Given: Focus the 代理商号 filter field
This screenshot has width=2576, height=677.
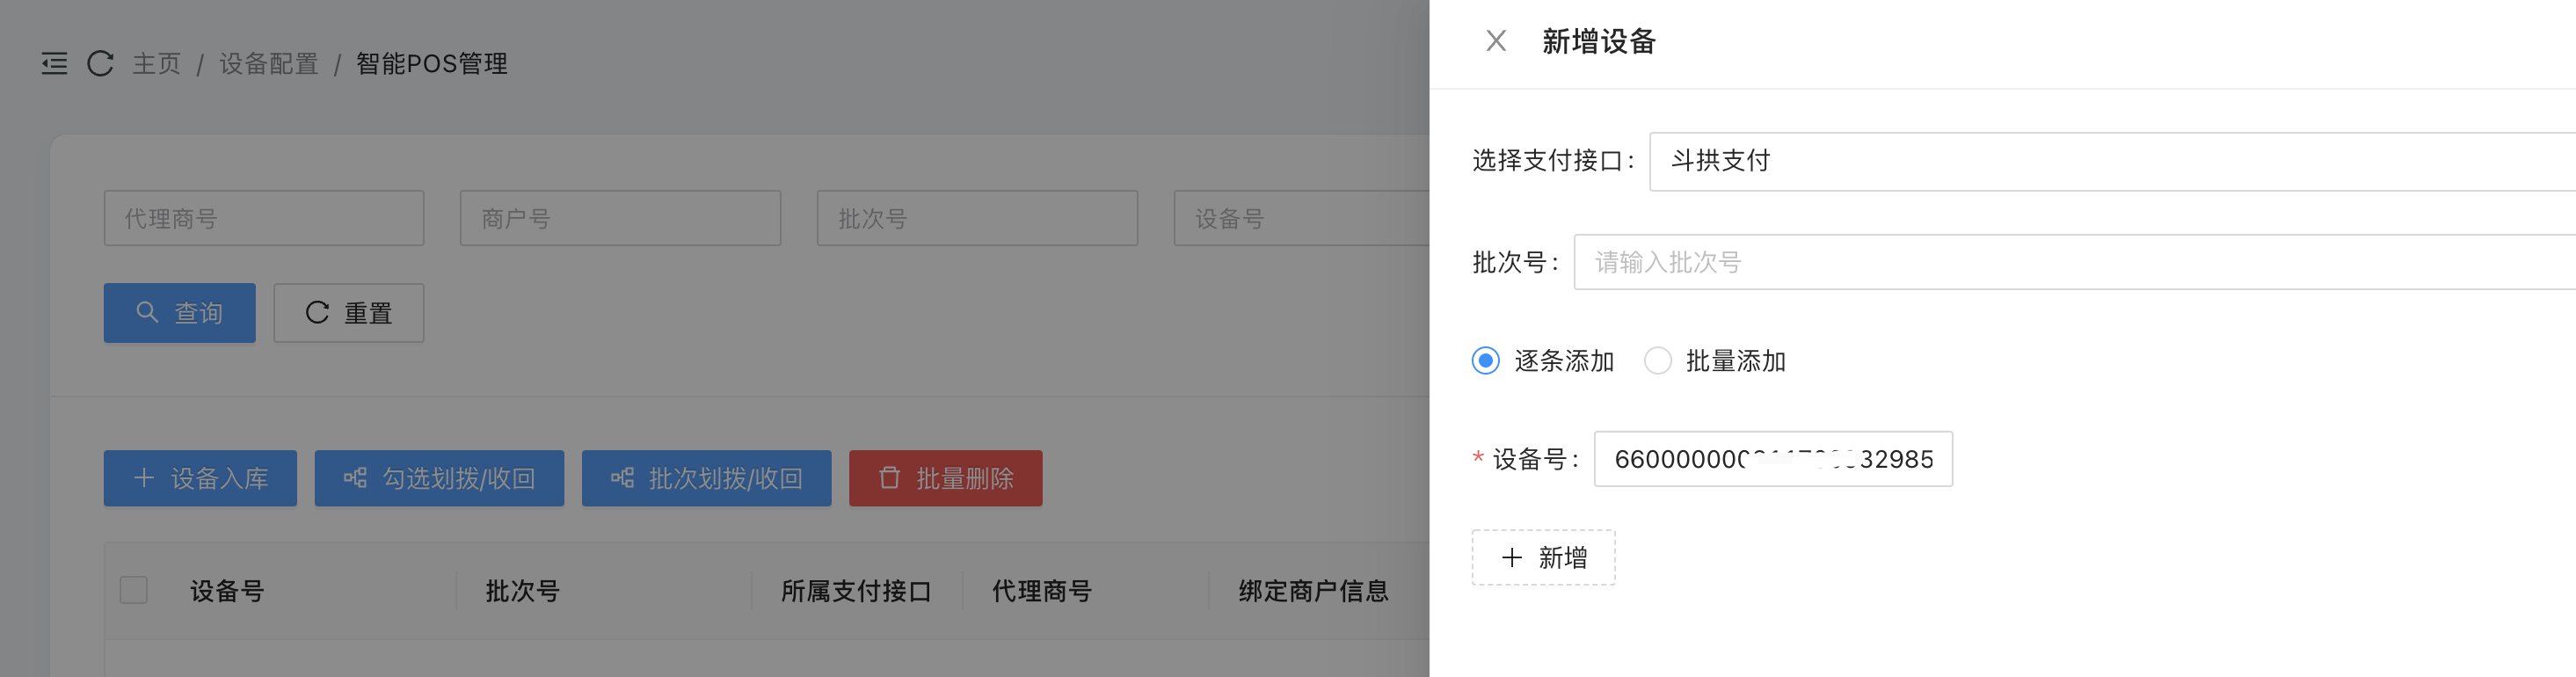Looking at the screenshot, I should point(264,218).
